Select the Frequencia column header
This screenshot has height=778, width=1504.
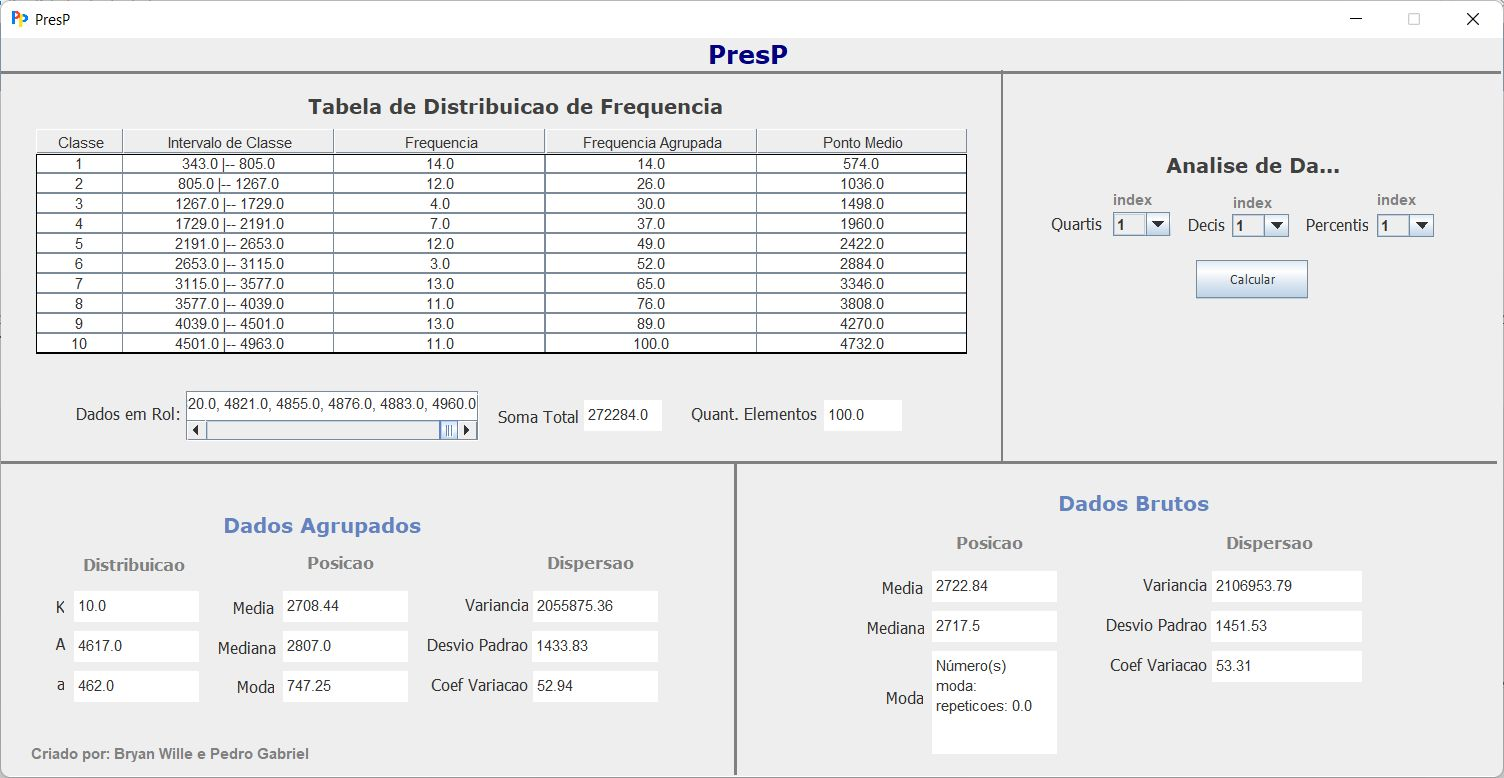[439, 140]
